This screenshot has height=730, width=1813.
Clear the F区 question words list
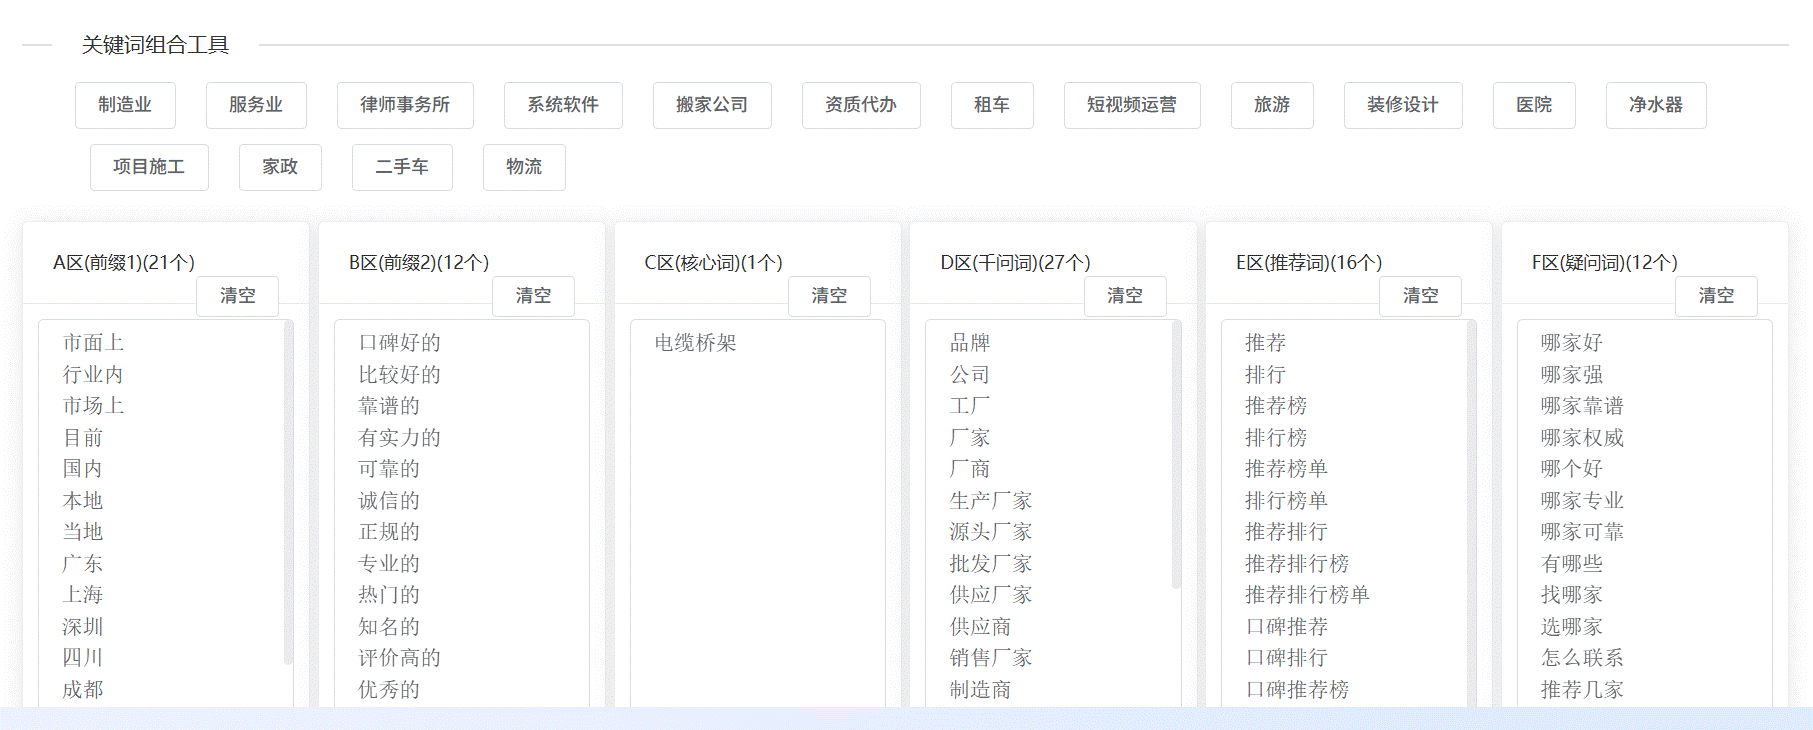1715,296
